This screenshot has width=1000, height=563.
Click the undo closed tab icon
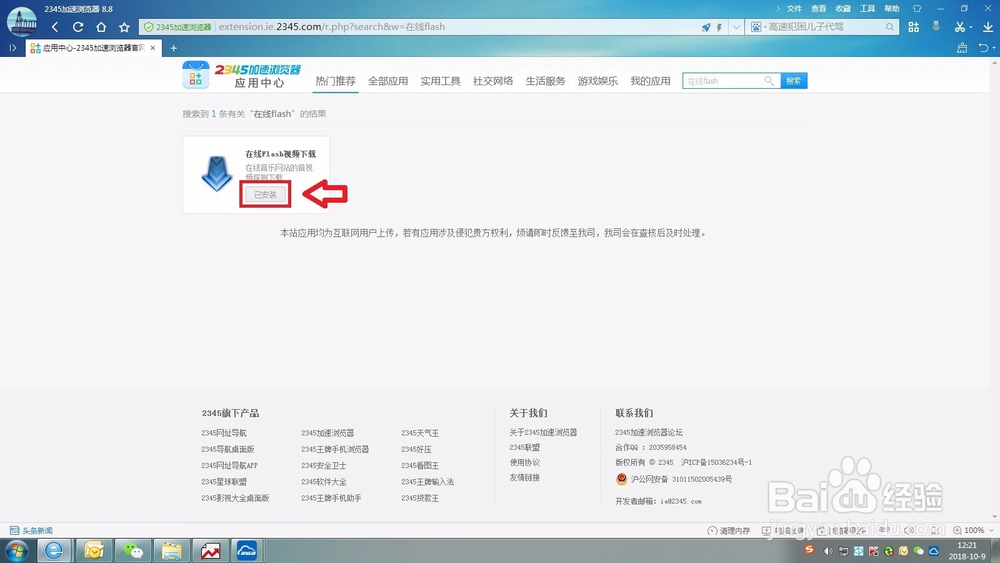tap(983, 48)
